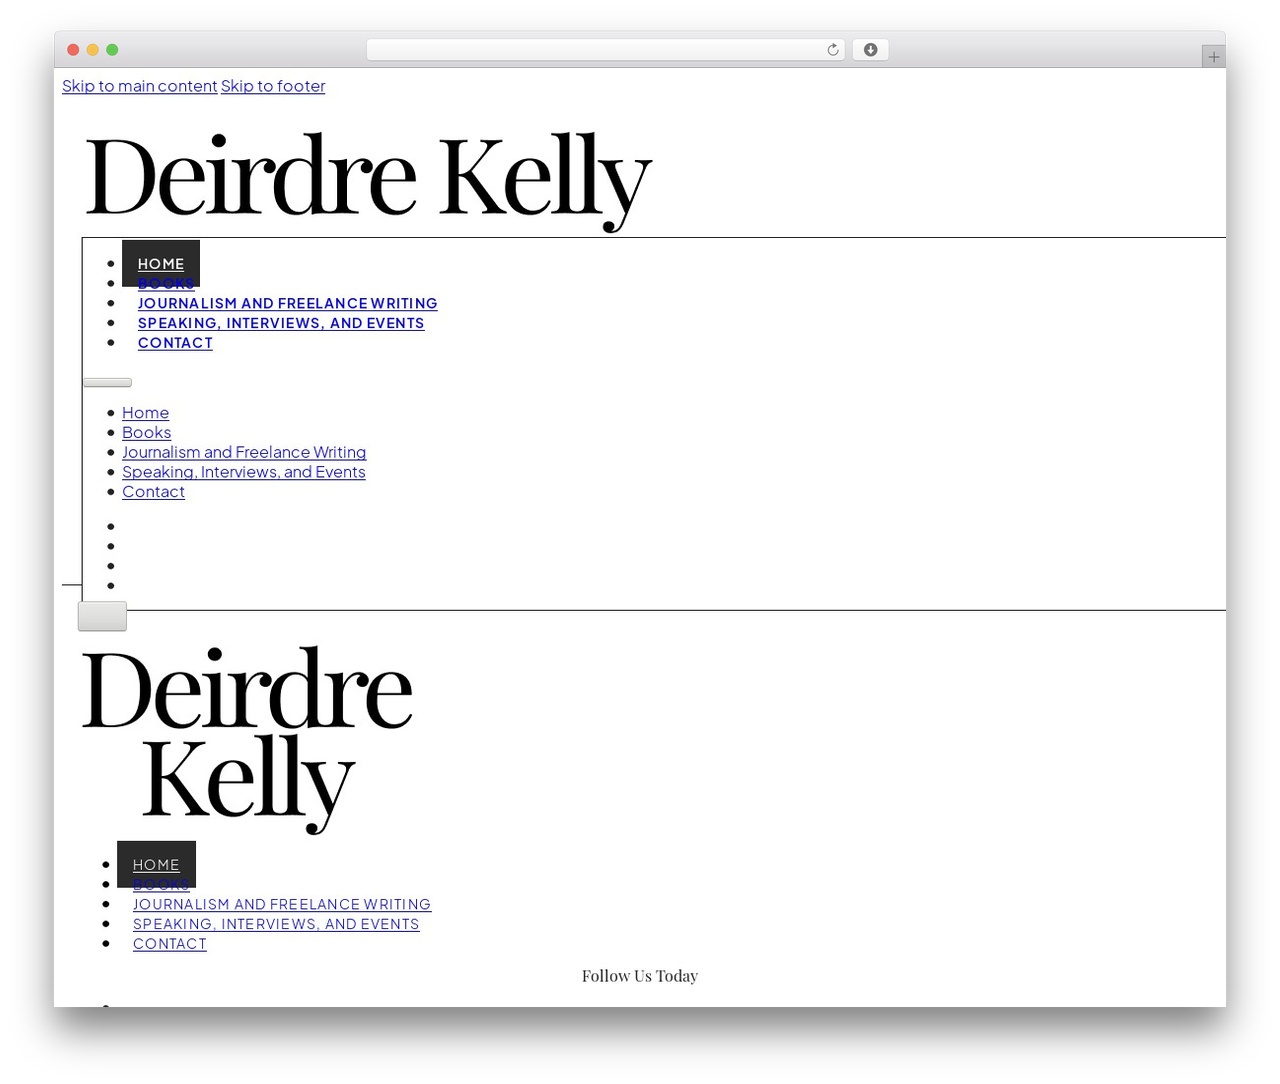Go to the title-case "Home" link
The width and height of the screenshot is (1280, 1084).
tap(146, 413)
